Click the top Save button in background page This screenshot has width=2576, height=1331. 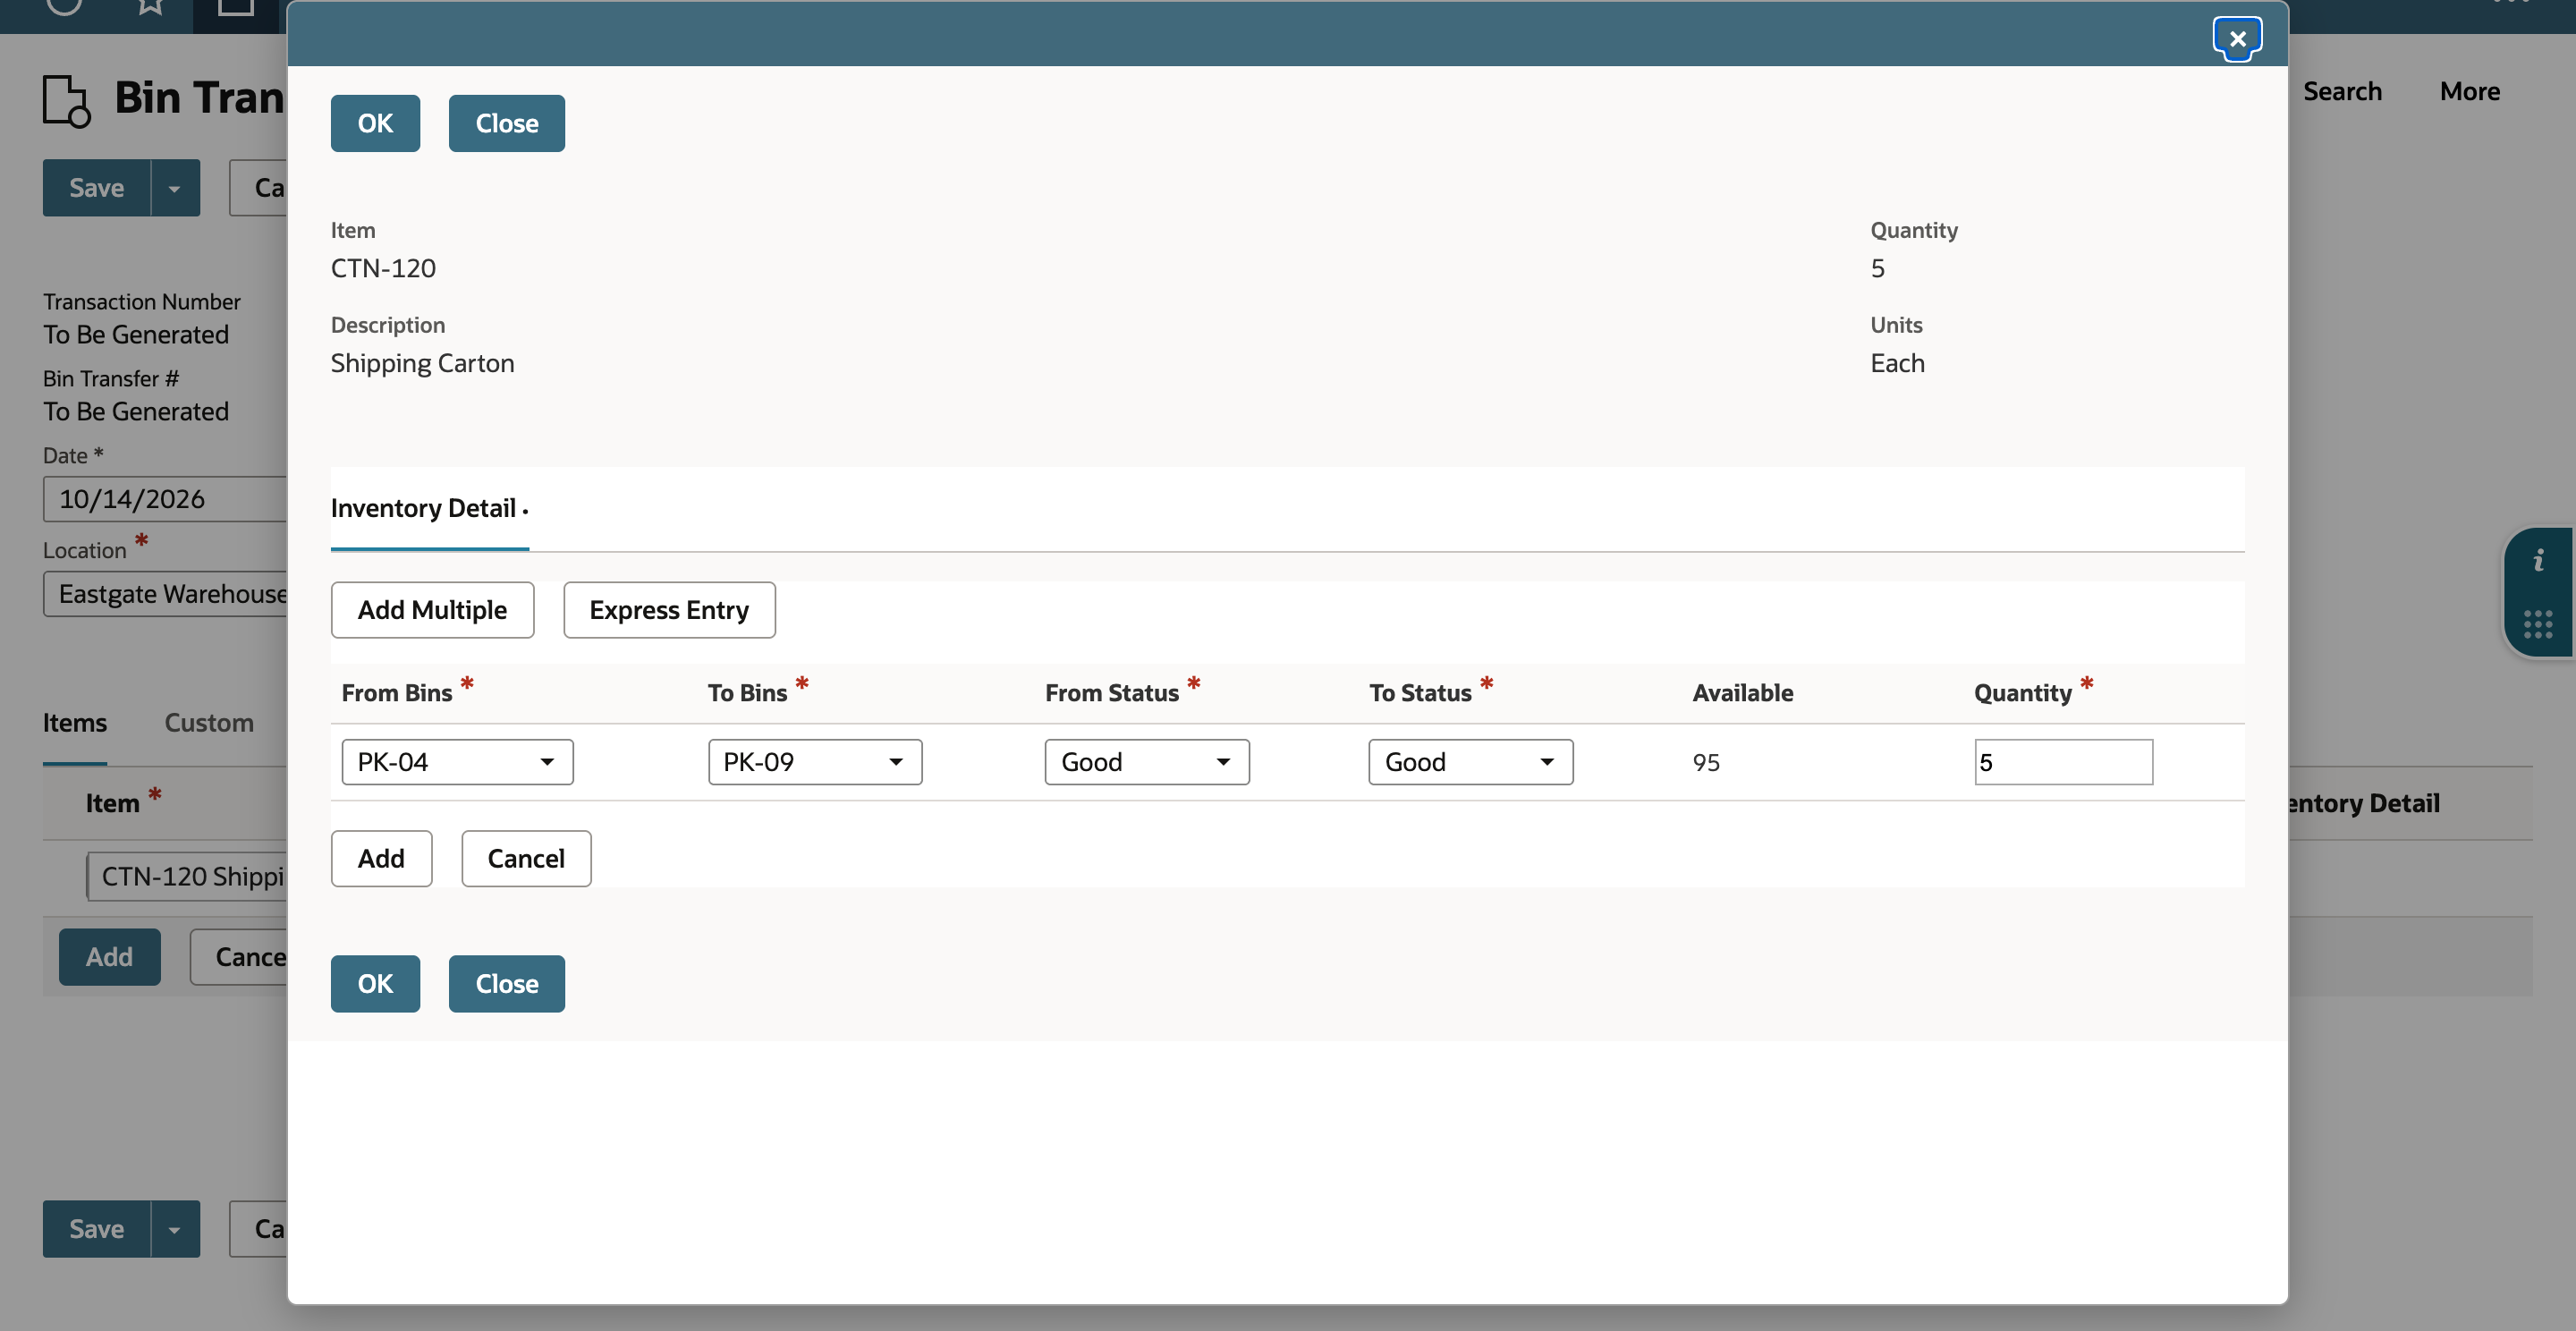(x=96, y=188)
